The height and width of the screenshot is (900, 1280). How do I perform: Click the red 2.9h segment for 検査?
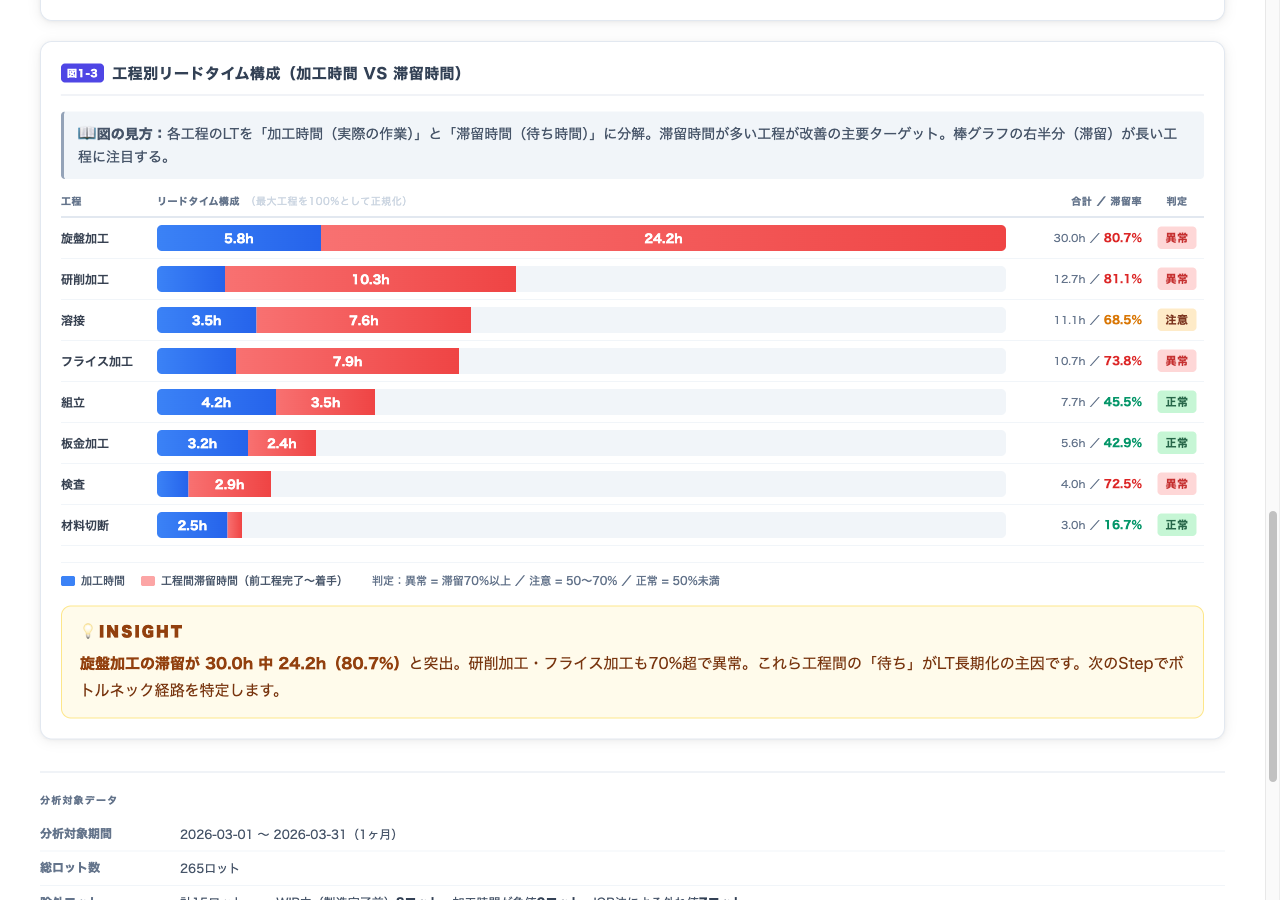click(x=229, y=484)
